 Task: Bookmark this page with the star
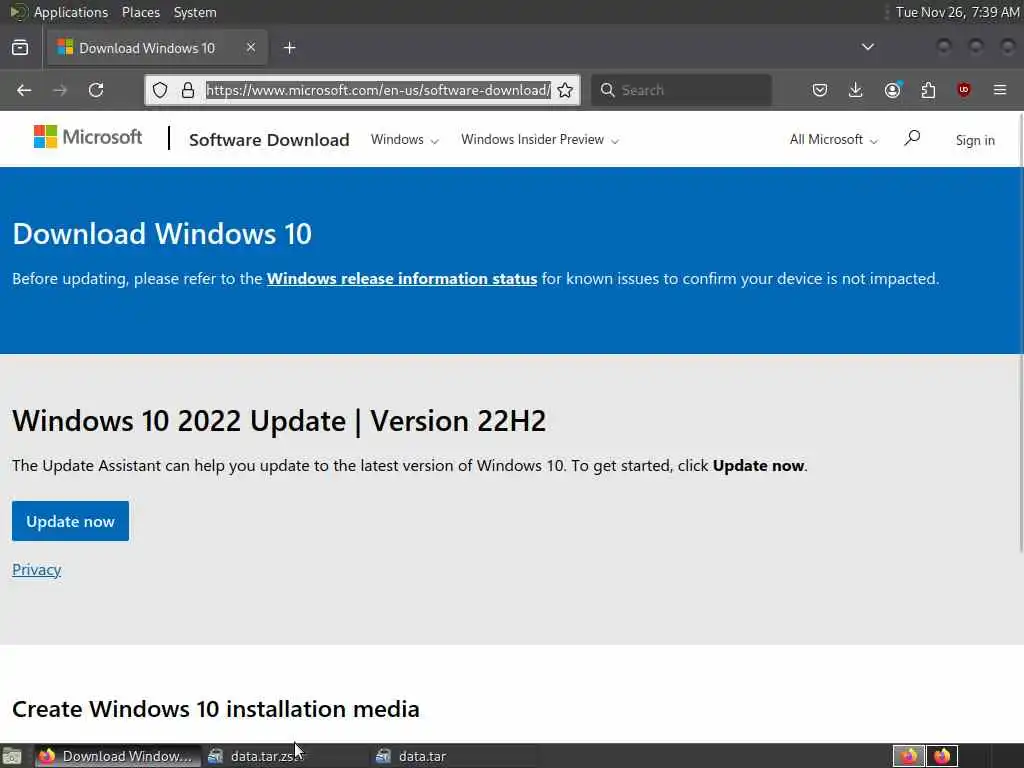[565, 90]
